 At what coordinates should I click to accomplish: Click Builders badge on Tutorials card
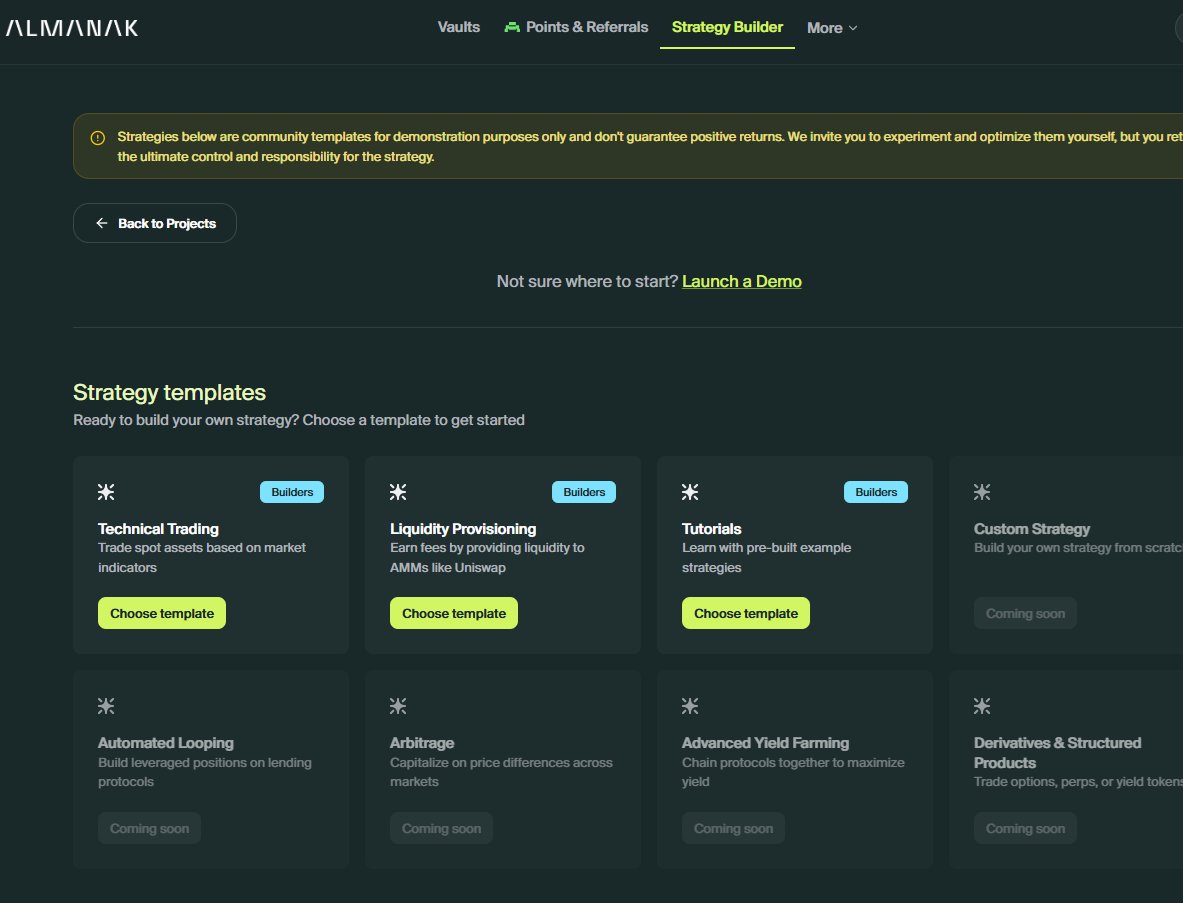(x=876, y=492)
